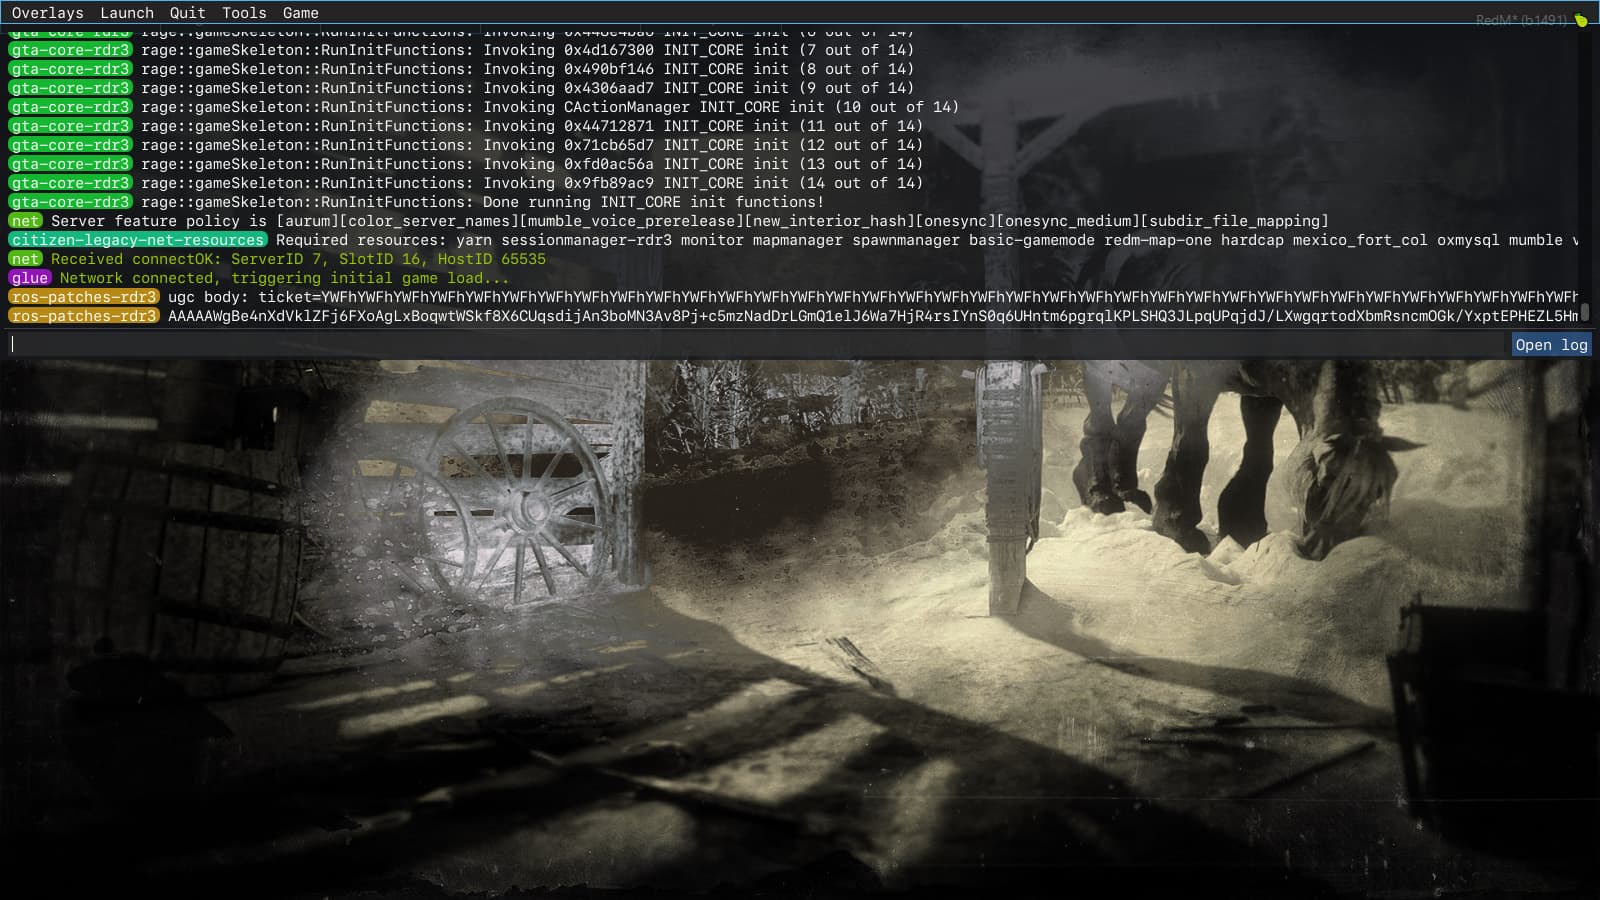The width and height of the screenshot is (1600, 900).
Task: Select Launch in the menu bar
Action: (x=126, y=12)
